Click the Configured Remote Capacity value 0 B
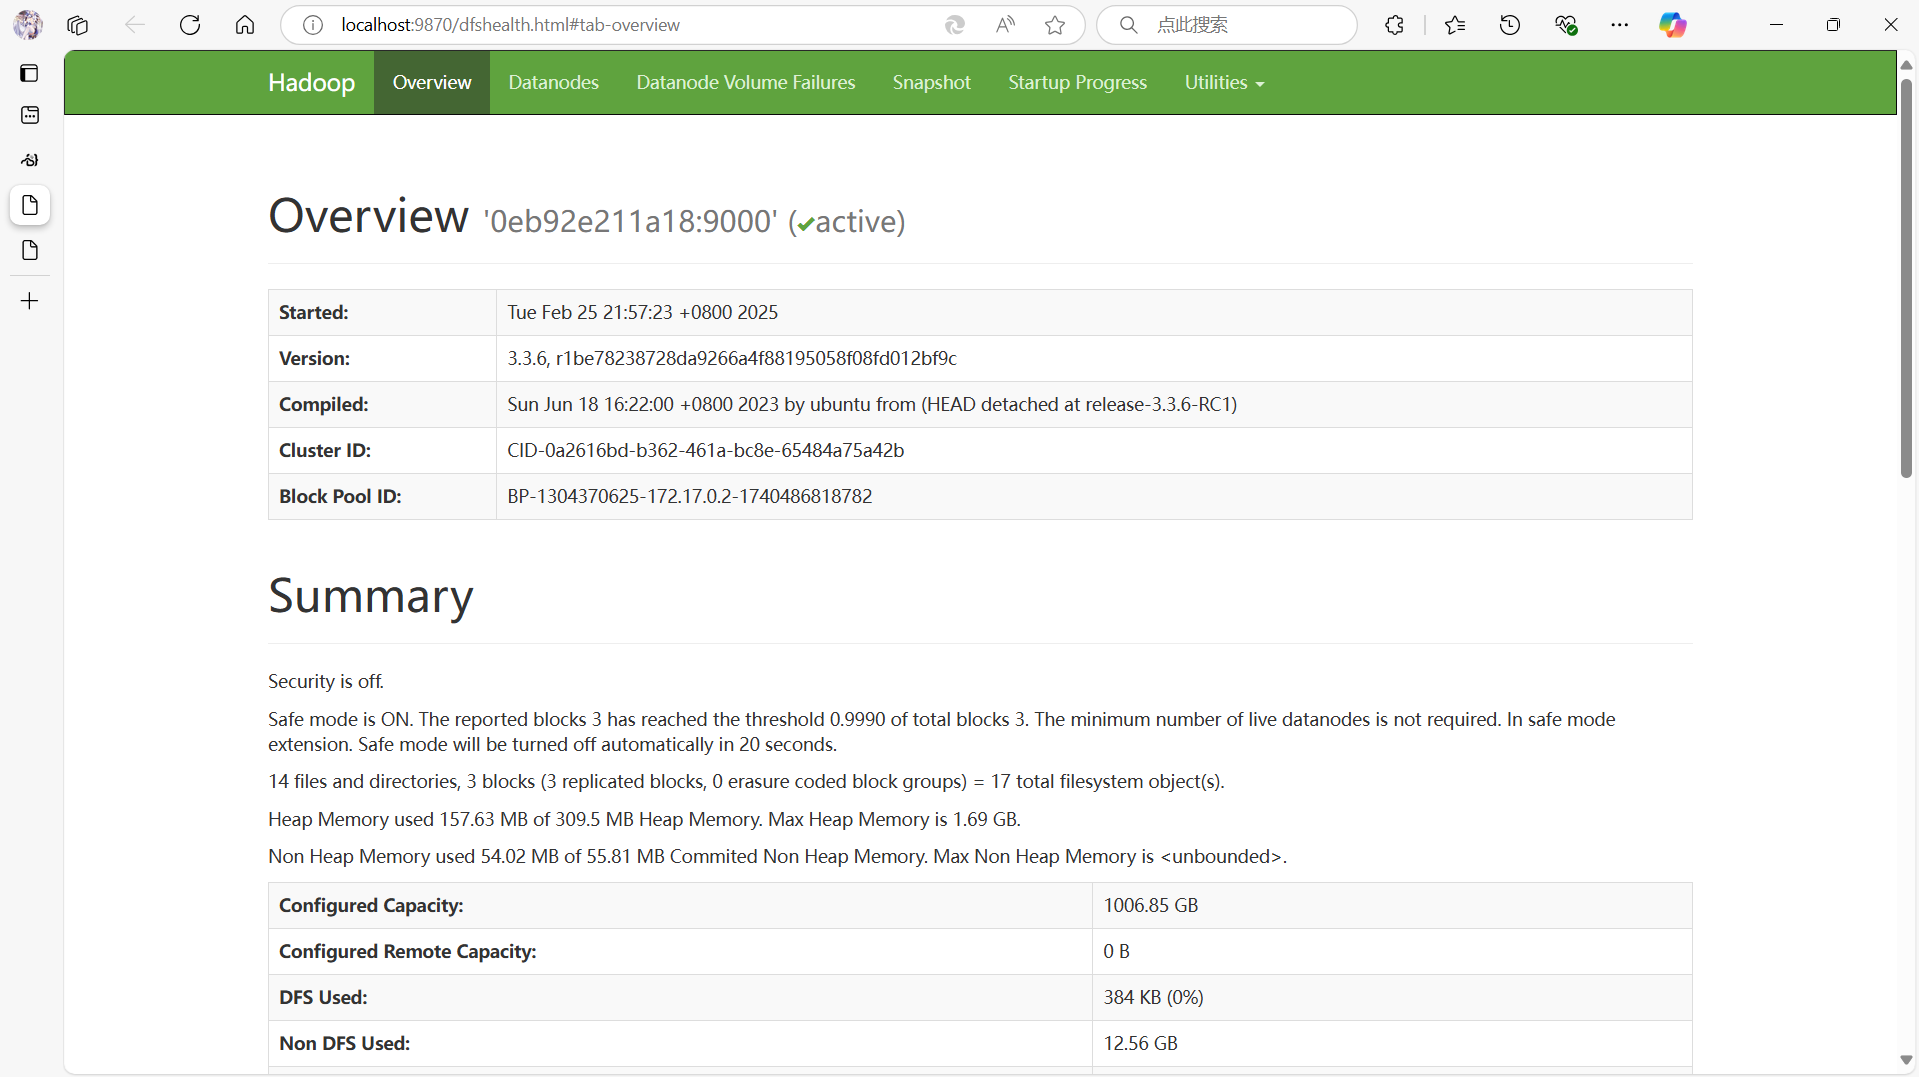 pos(1116,952)
